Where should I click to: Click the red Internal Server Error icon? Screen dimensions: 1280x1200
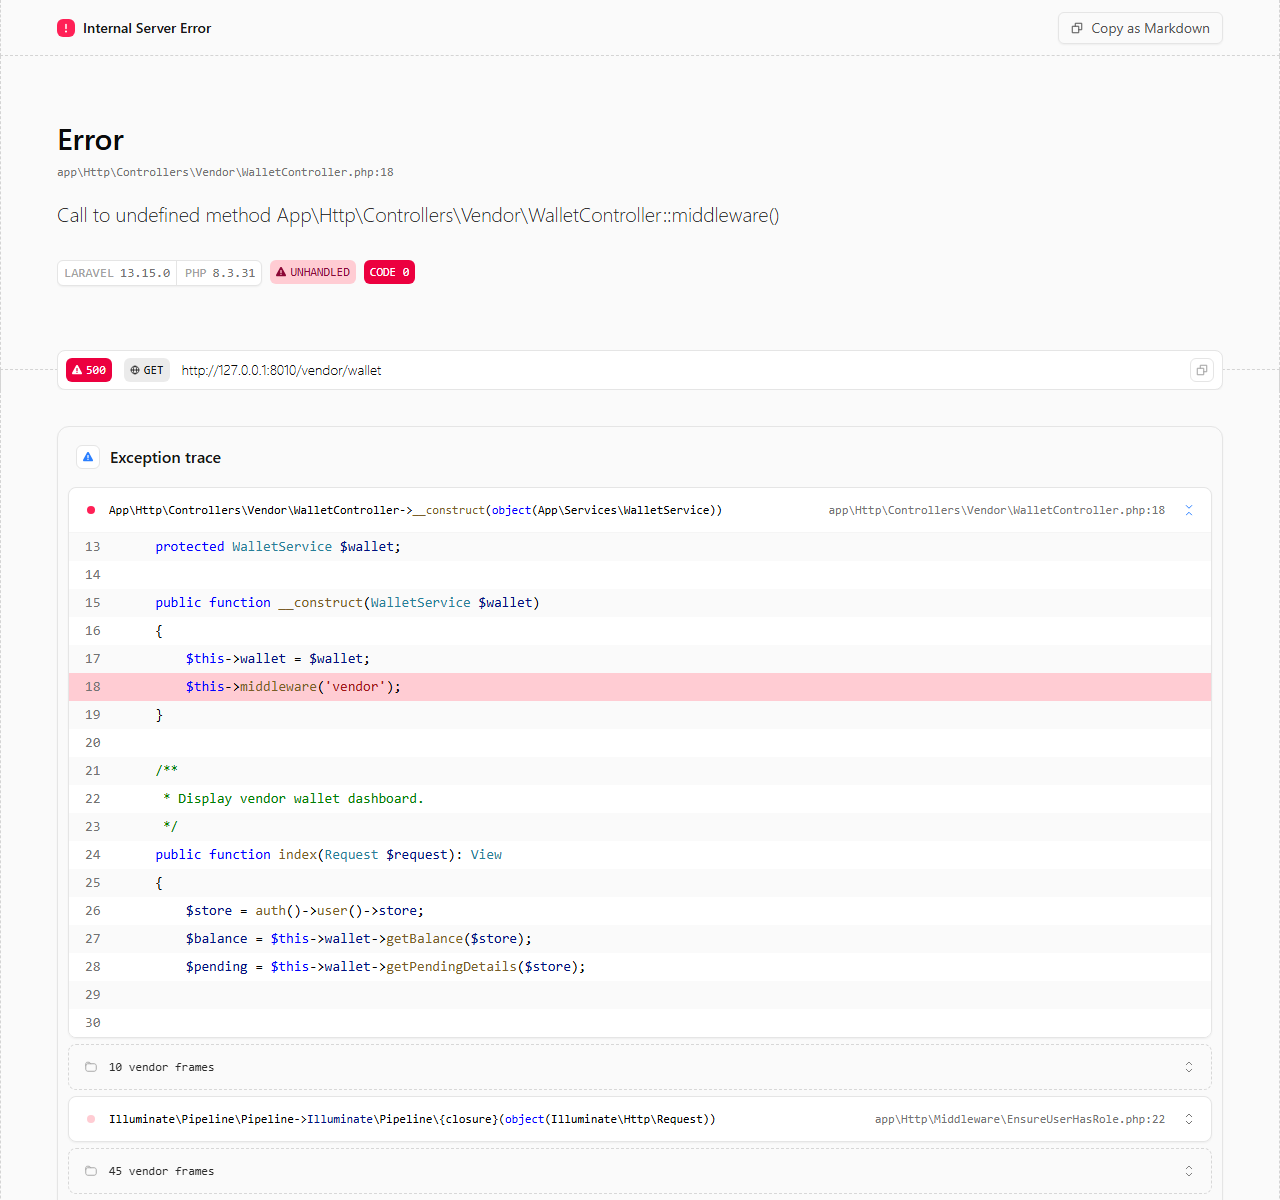(x=66, y=28)
